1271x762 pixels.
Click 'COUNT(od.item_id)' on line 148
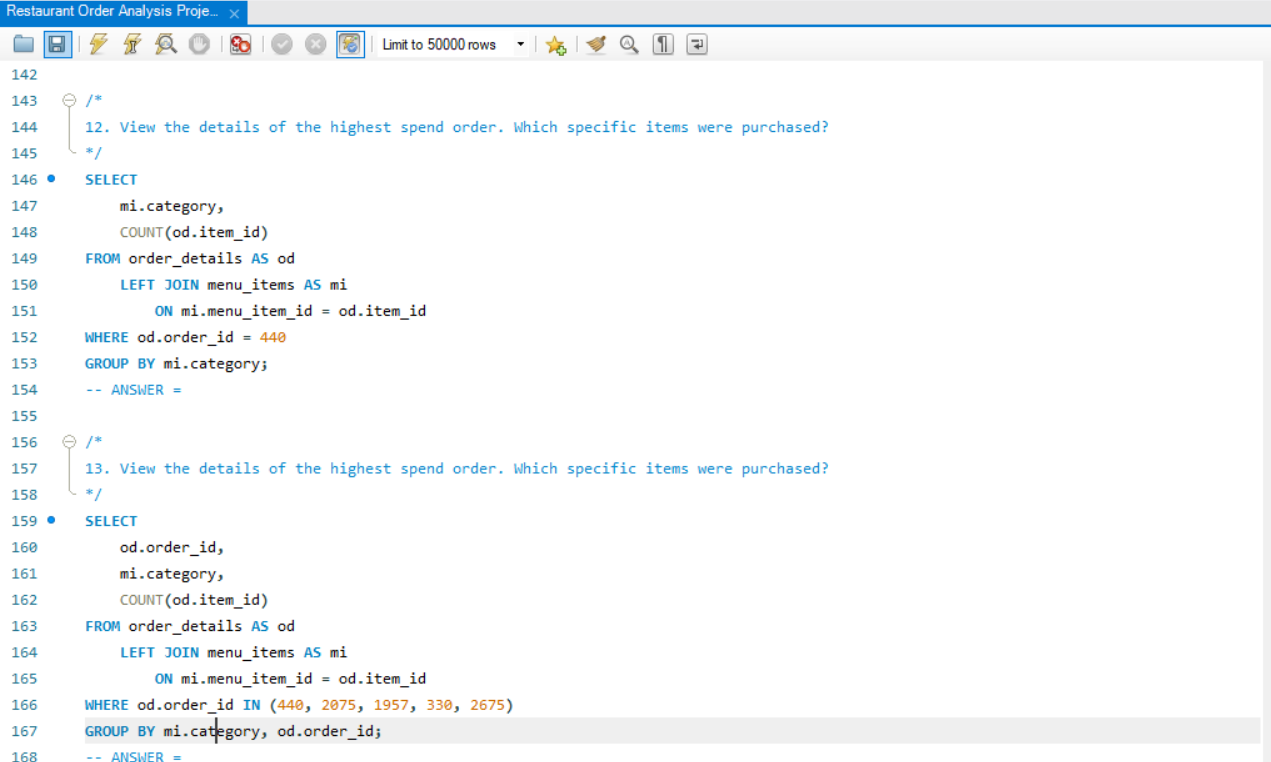[194, 232]
